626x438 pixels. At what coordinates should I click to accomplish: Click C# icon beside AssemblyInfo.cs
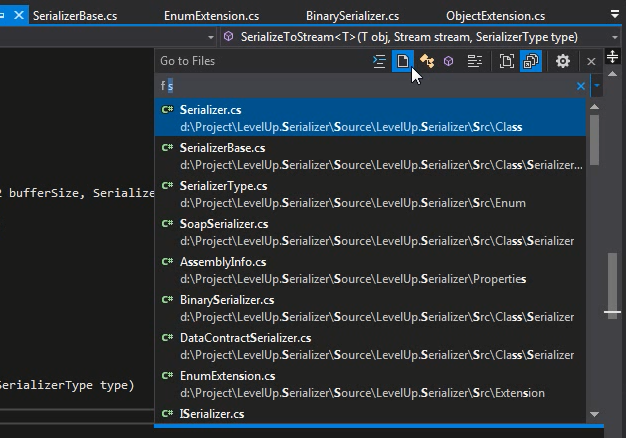[x=167, y=262]
